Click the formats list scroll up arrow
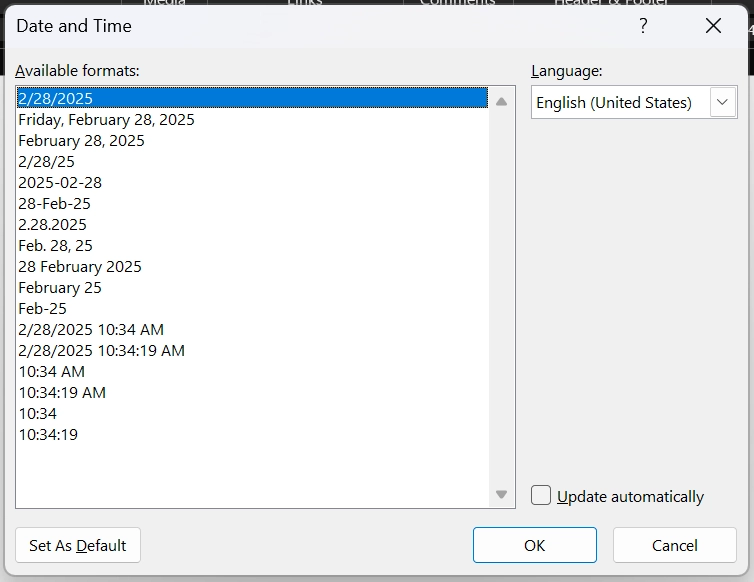This screenshot has height=582, width=754. pyautogui.click(x=501, y=101)
